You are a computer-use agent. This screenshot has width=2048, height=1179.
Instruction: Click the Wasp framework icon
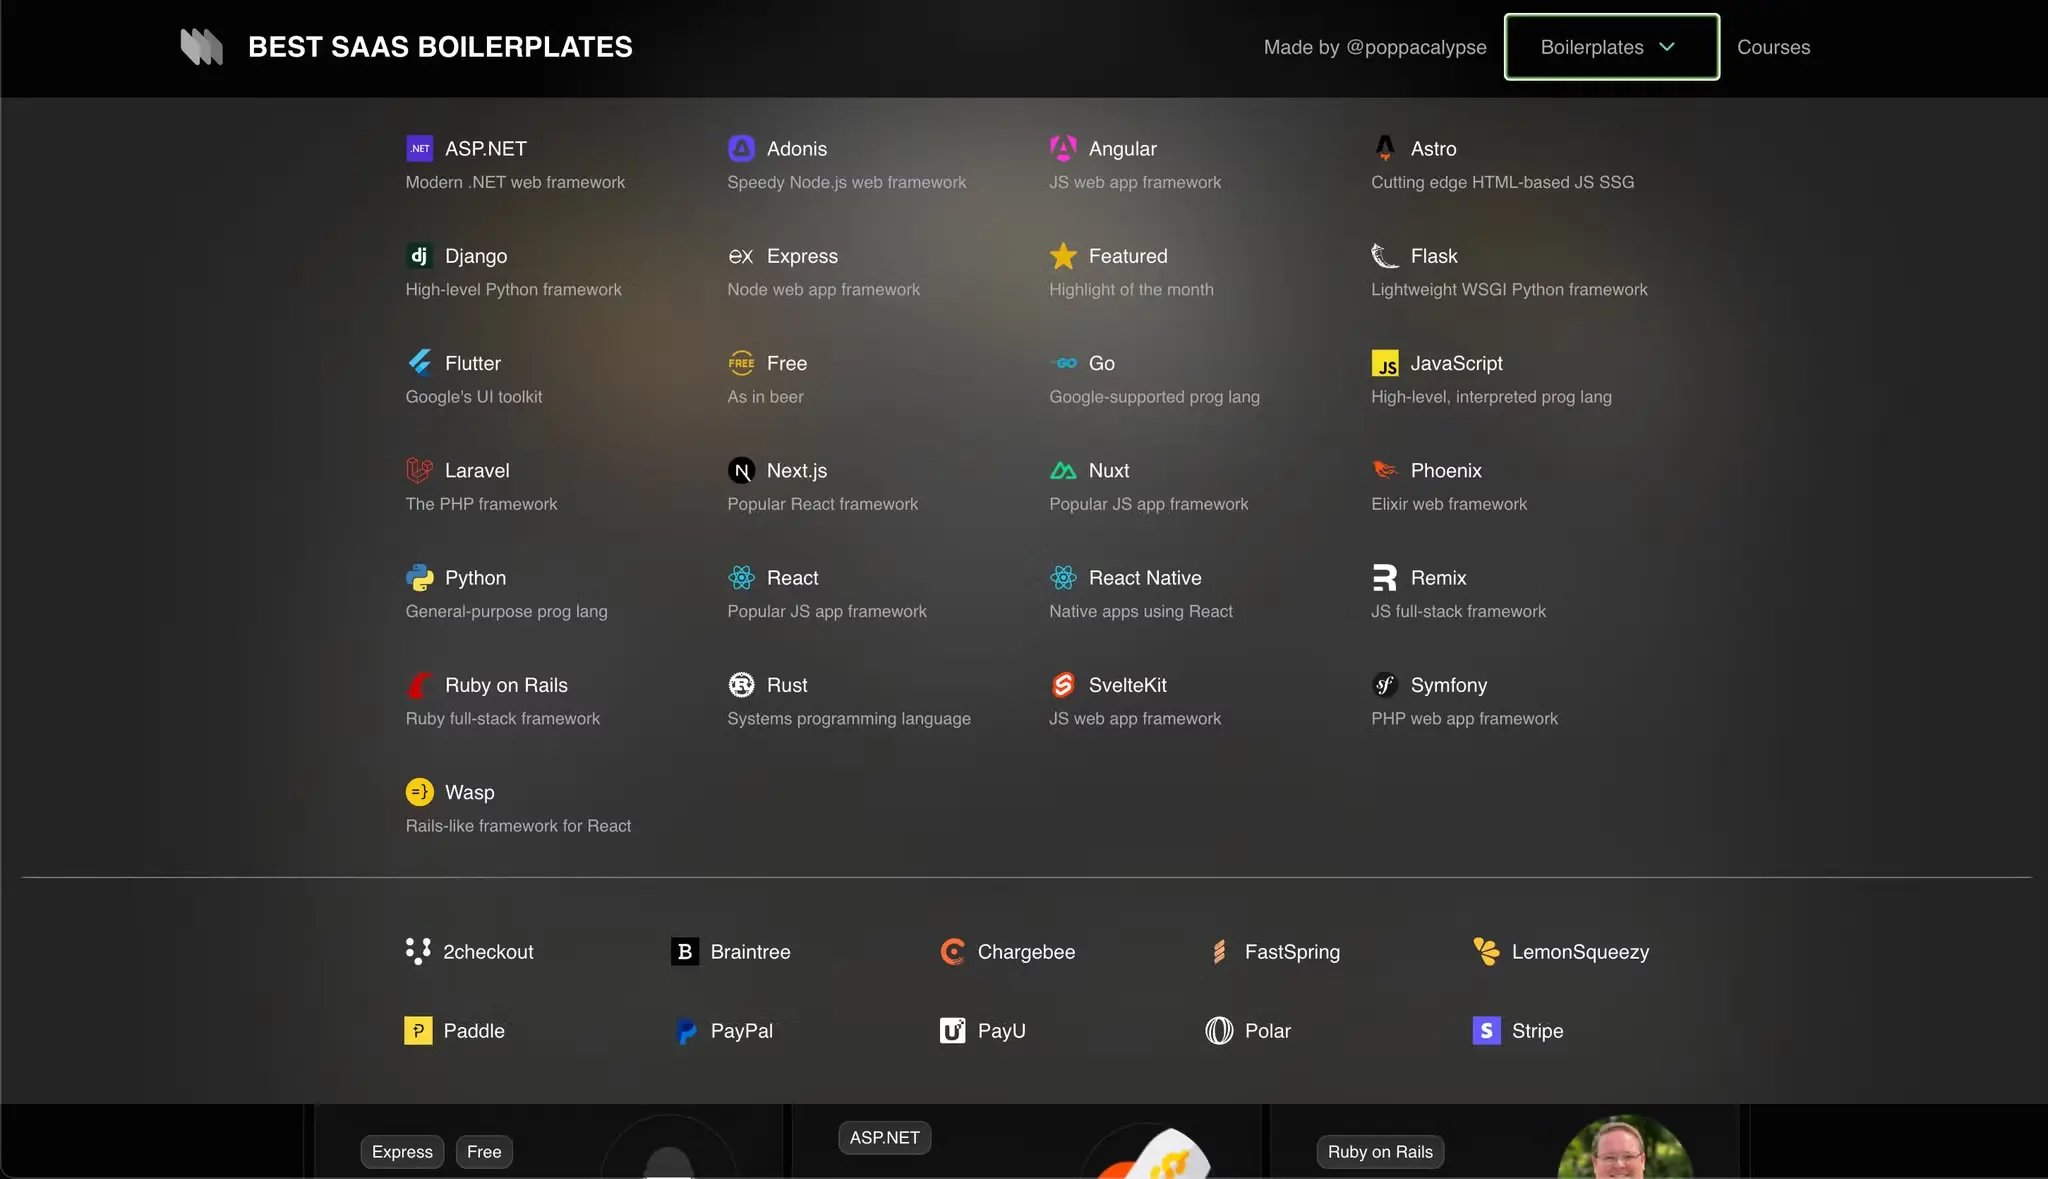pos(419,792)
